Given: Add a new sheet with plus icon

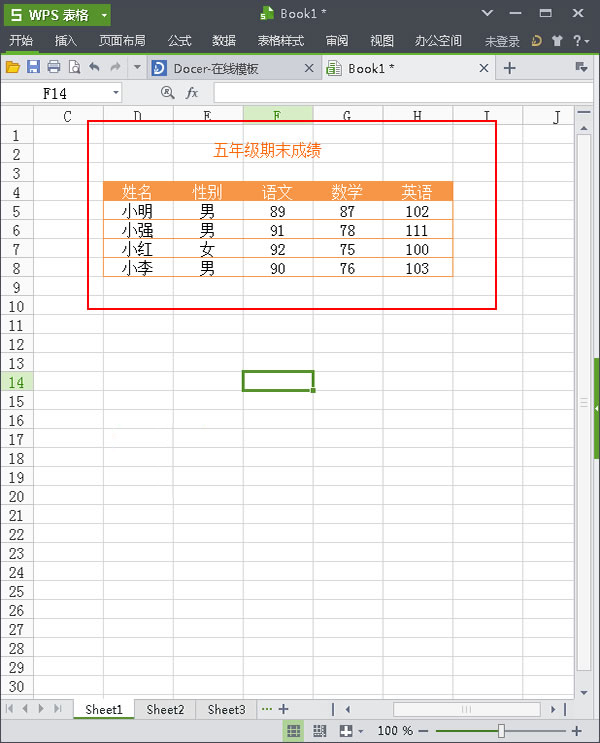Looking at the screenshot, I should point(283,709).
